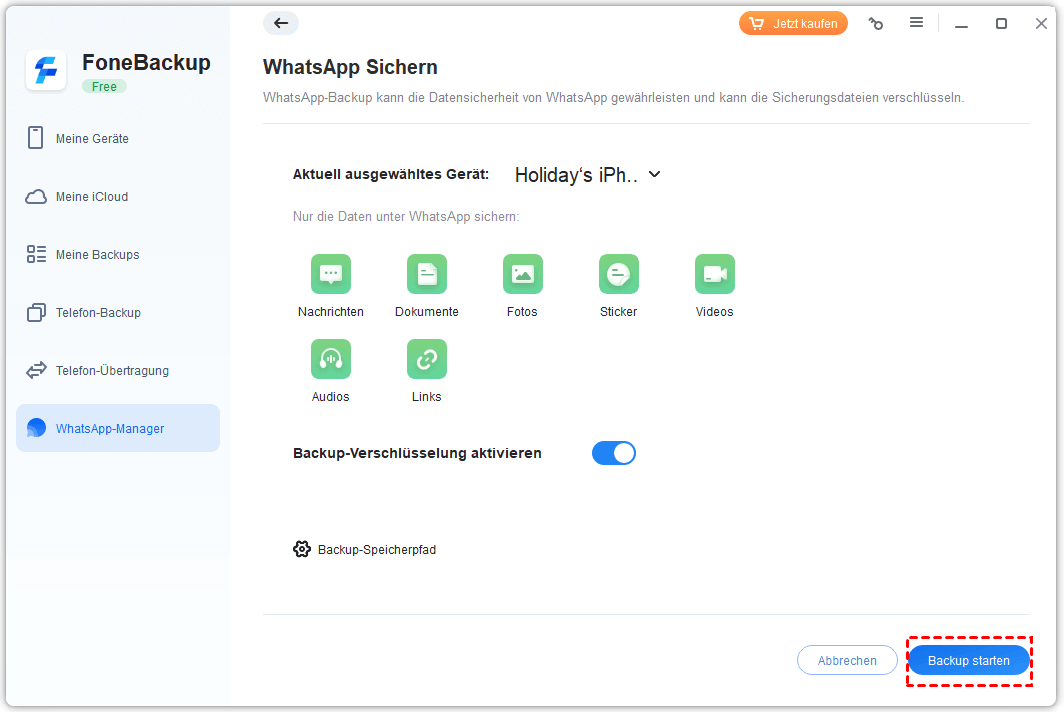
Task: Open Telefon-Übertragung sidebar entry
Action: (x=112, y=371)
